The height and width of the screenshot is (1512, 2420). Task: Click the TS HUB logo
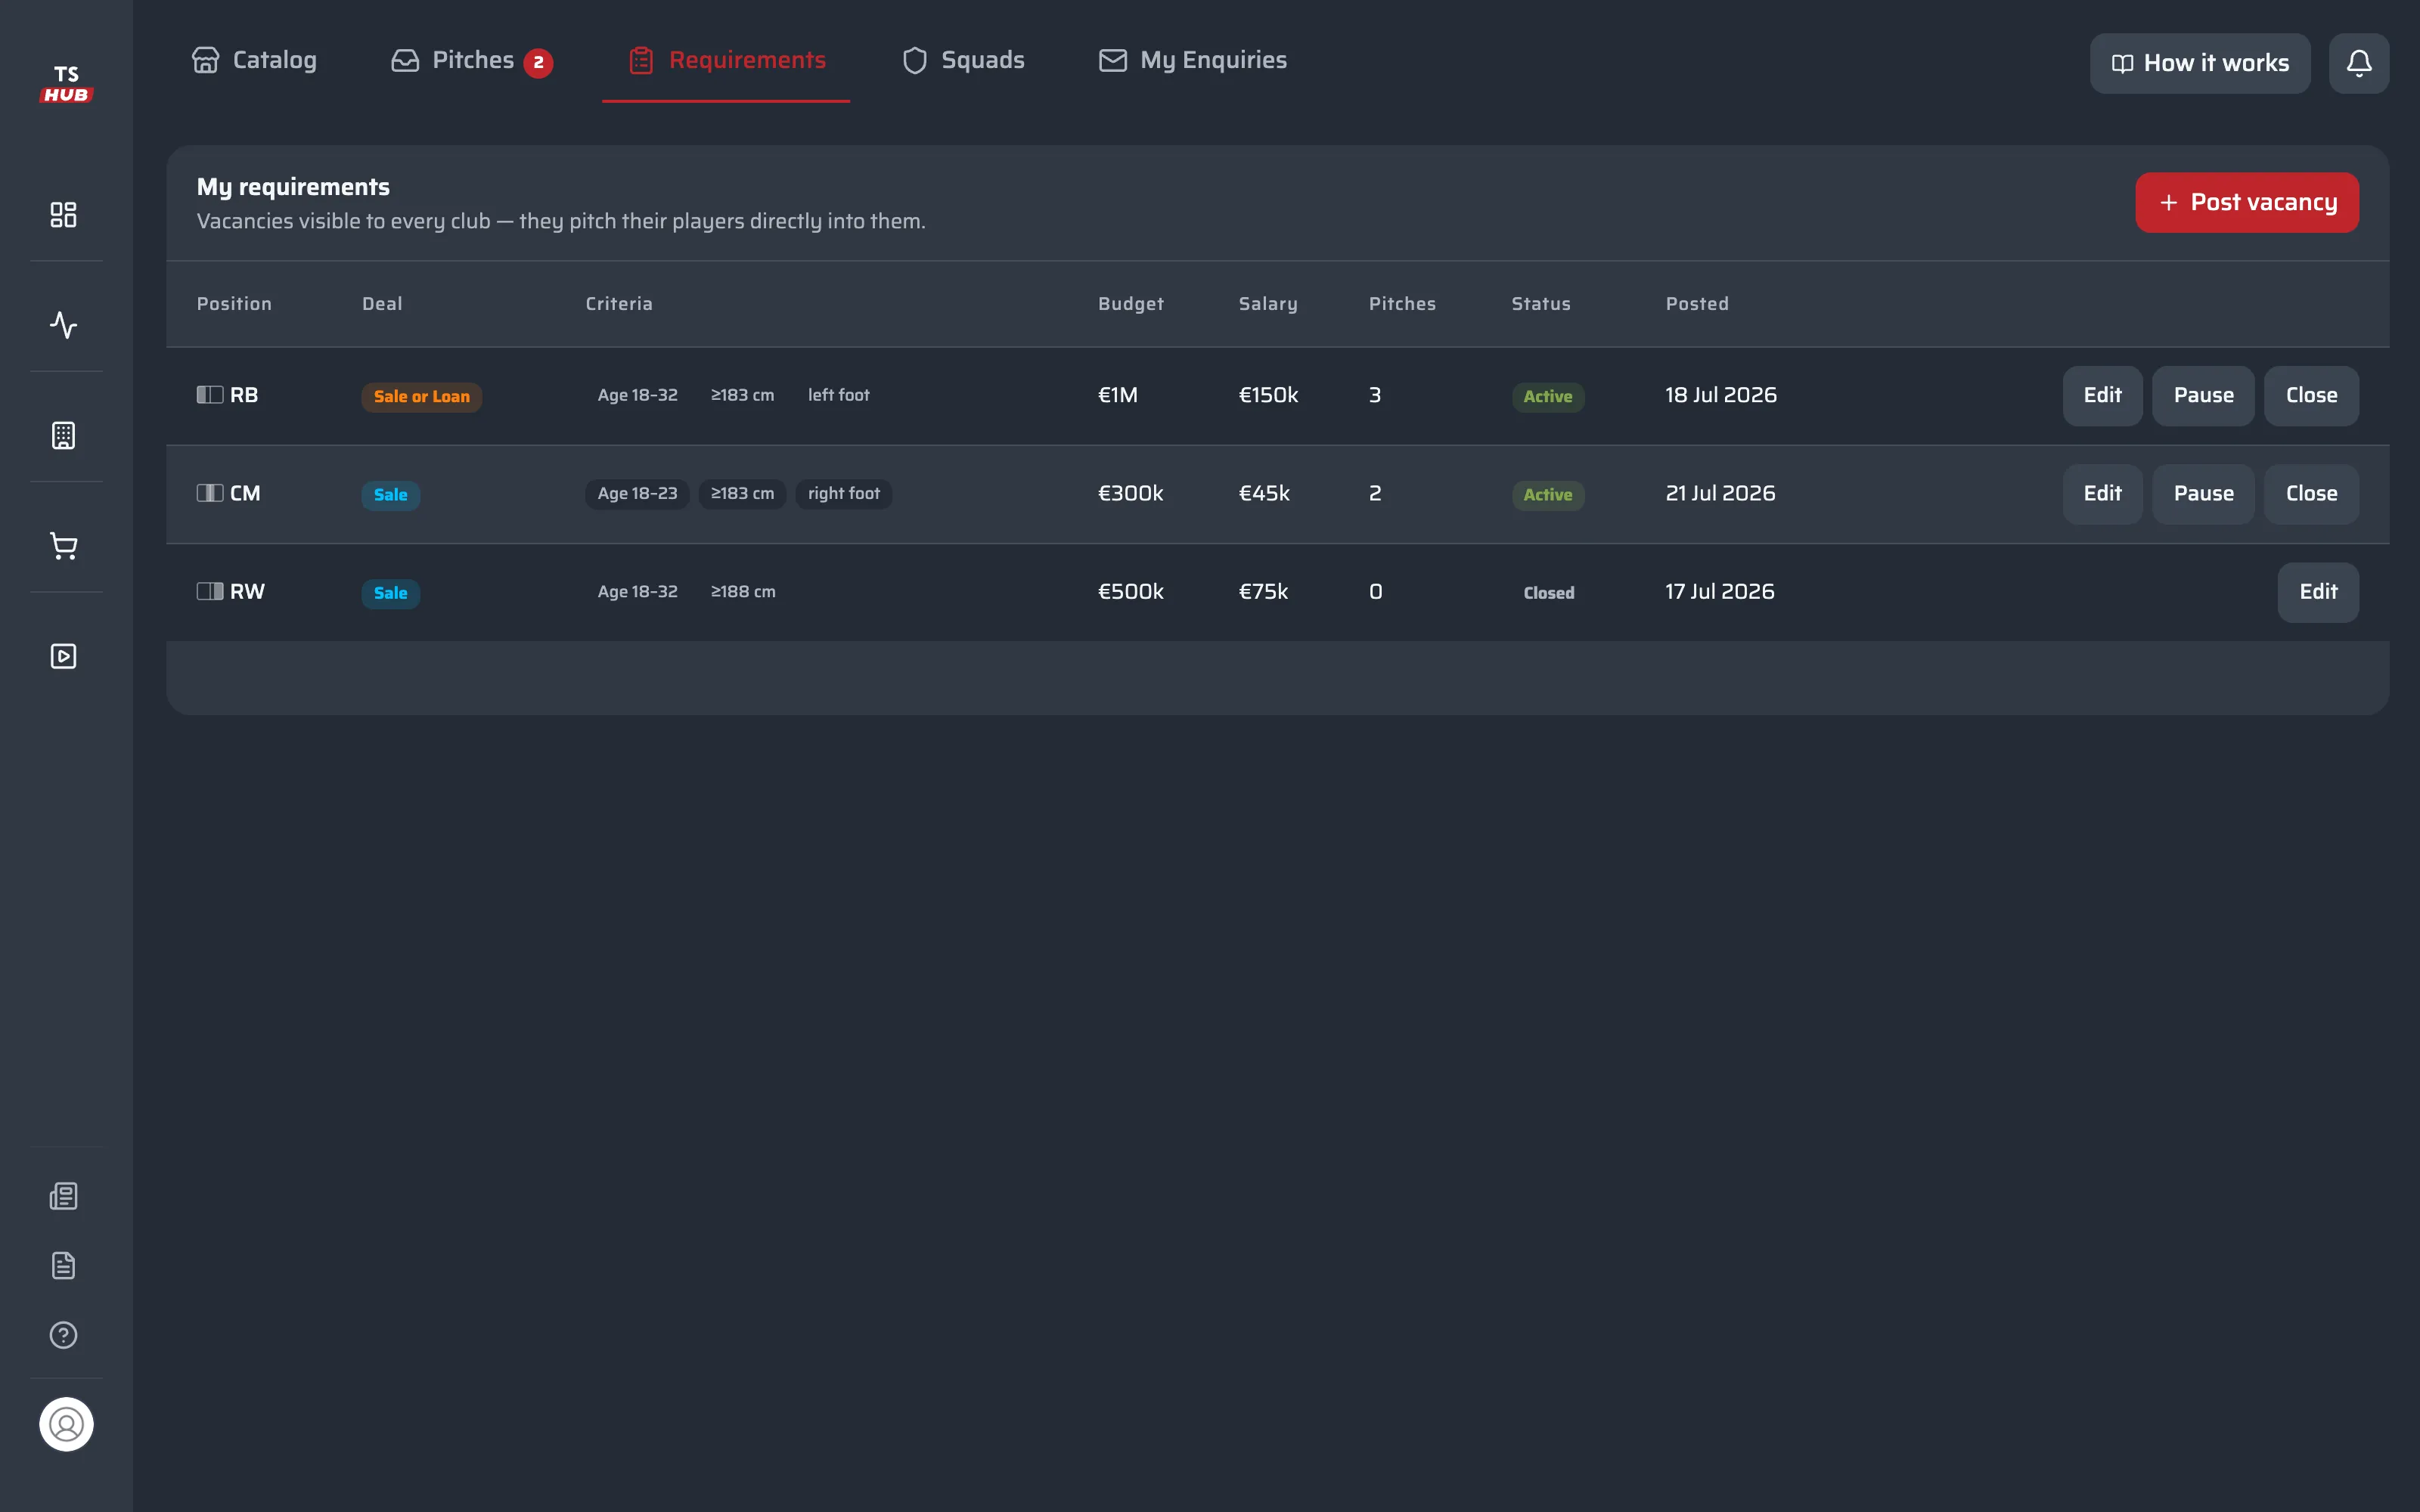point(66,84)
